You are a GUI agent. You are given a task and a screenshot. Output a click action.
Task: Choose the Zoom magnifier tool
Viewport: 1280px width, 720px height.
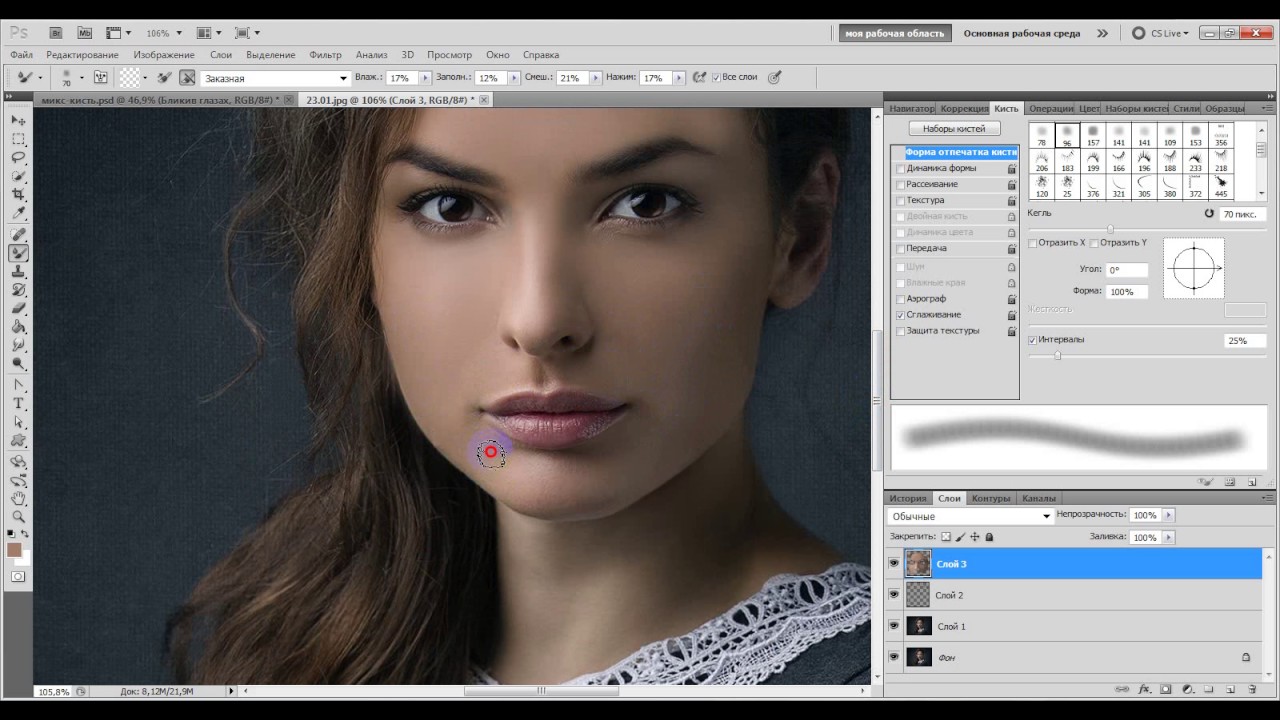pyautogui.click(x=18, y=517)
